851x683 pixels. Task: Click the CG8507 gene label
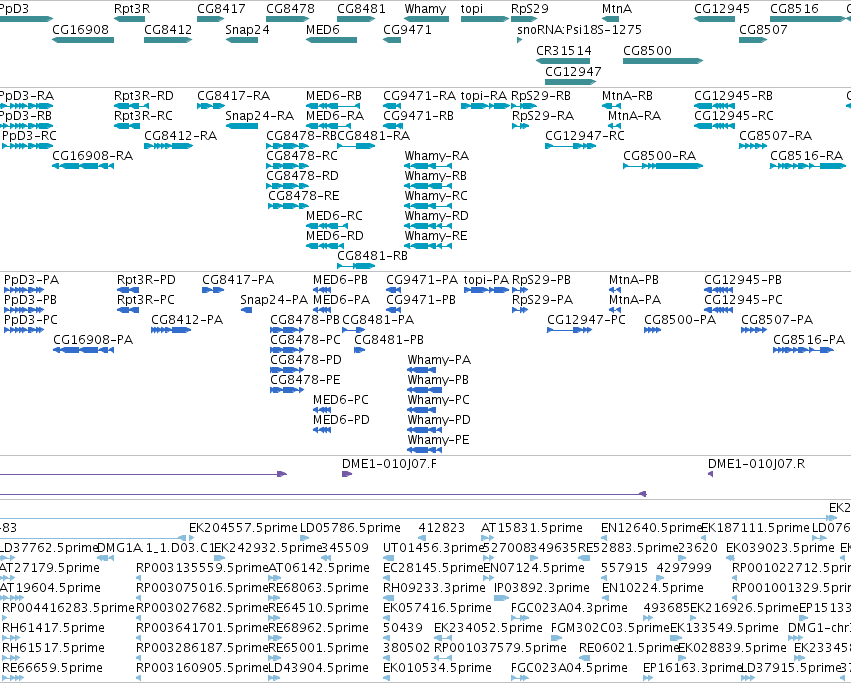(763, 29)
